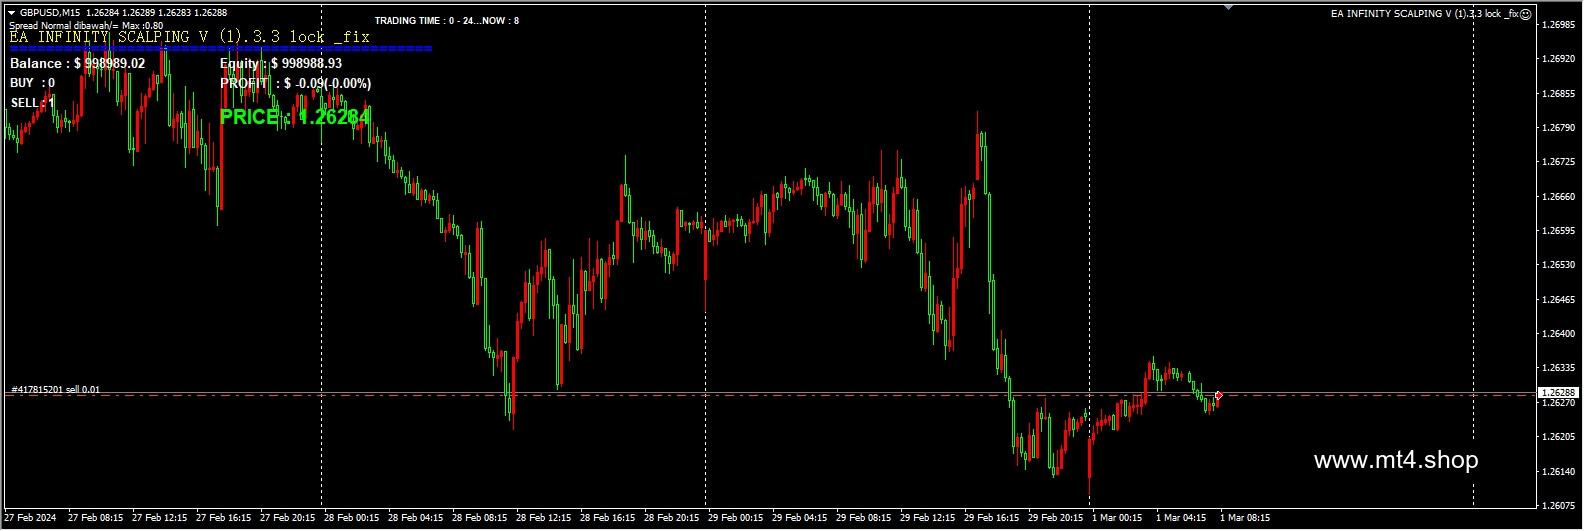Click the 29 Feb 00:15 time axis label
The width and height of the screenshot is (1584, 531).
point(736,518)
